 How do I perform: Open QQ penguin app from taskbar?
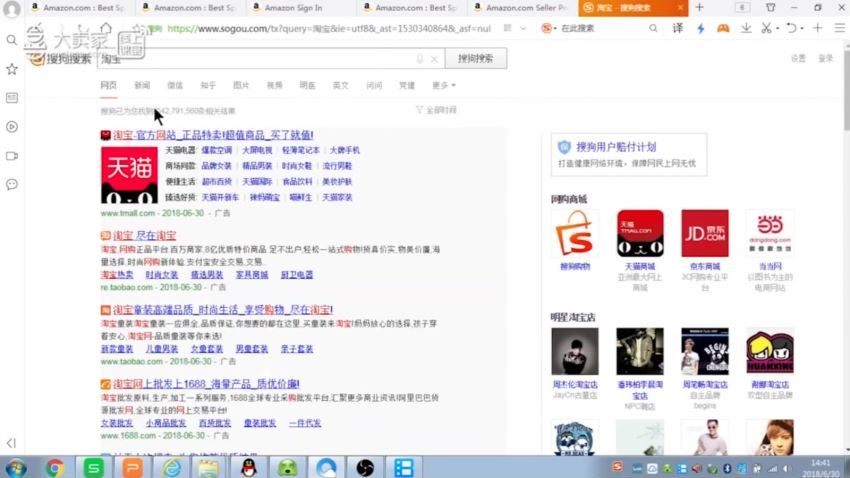point(249,467)
